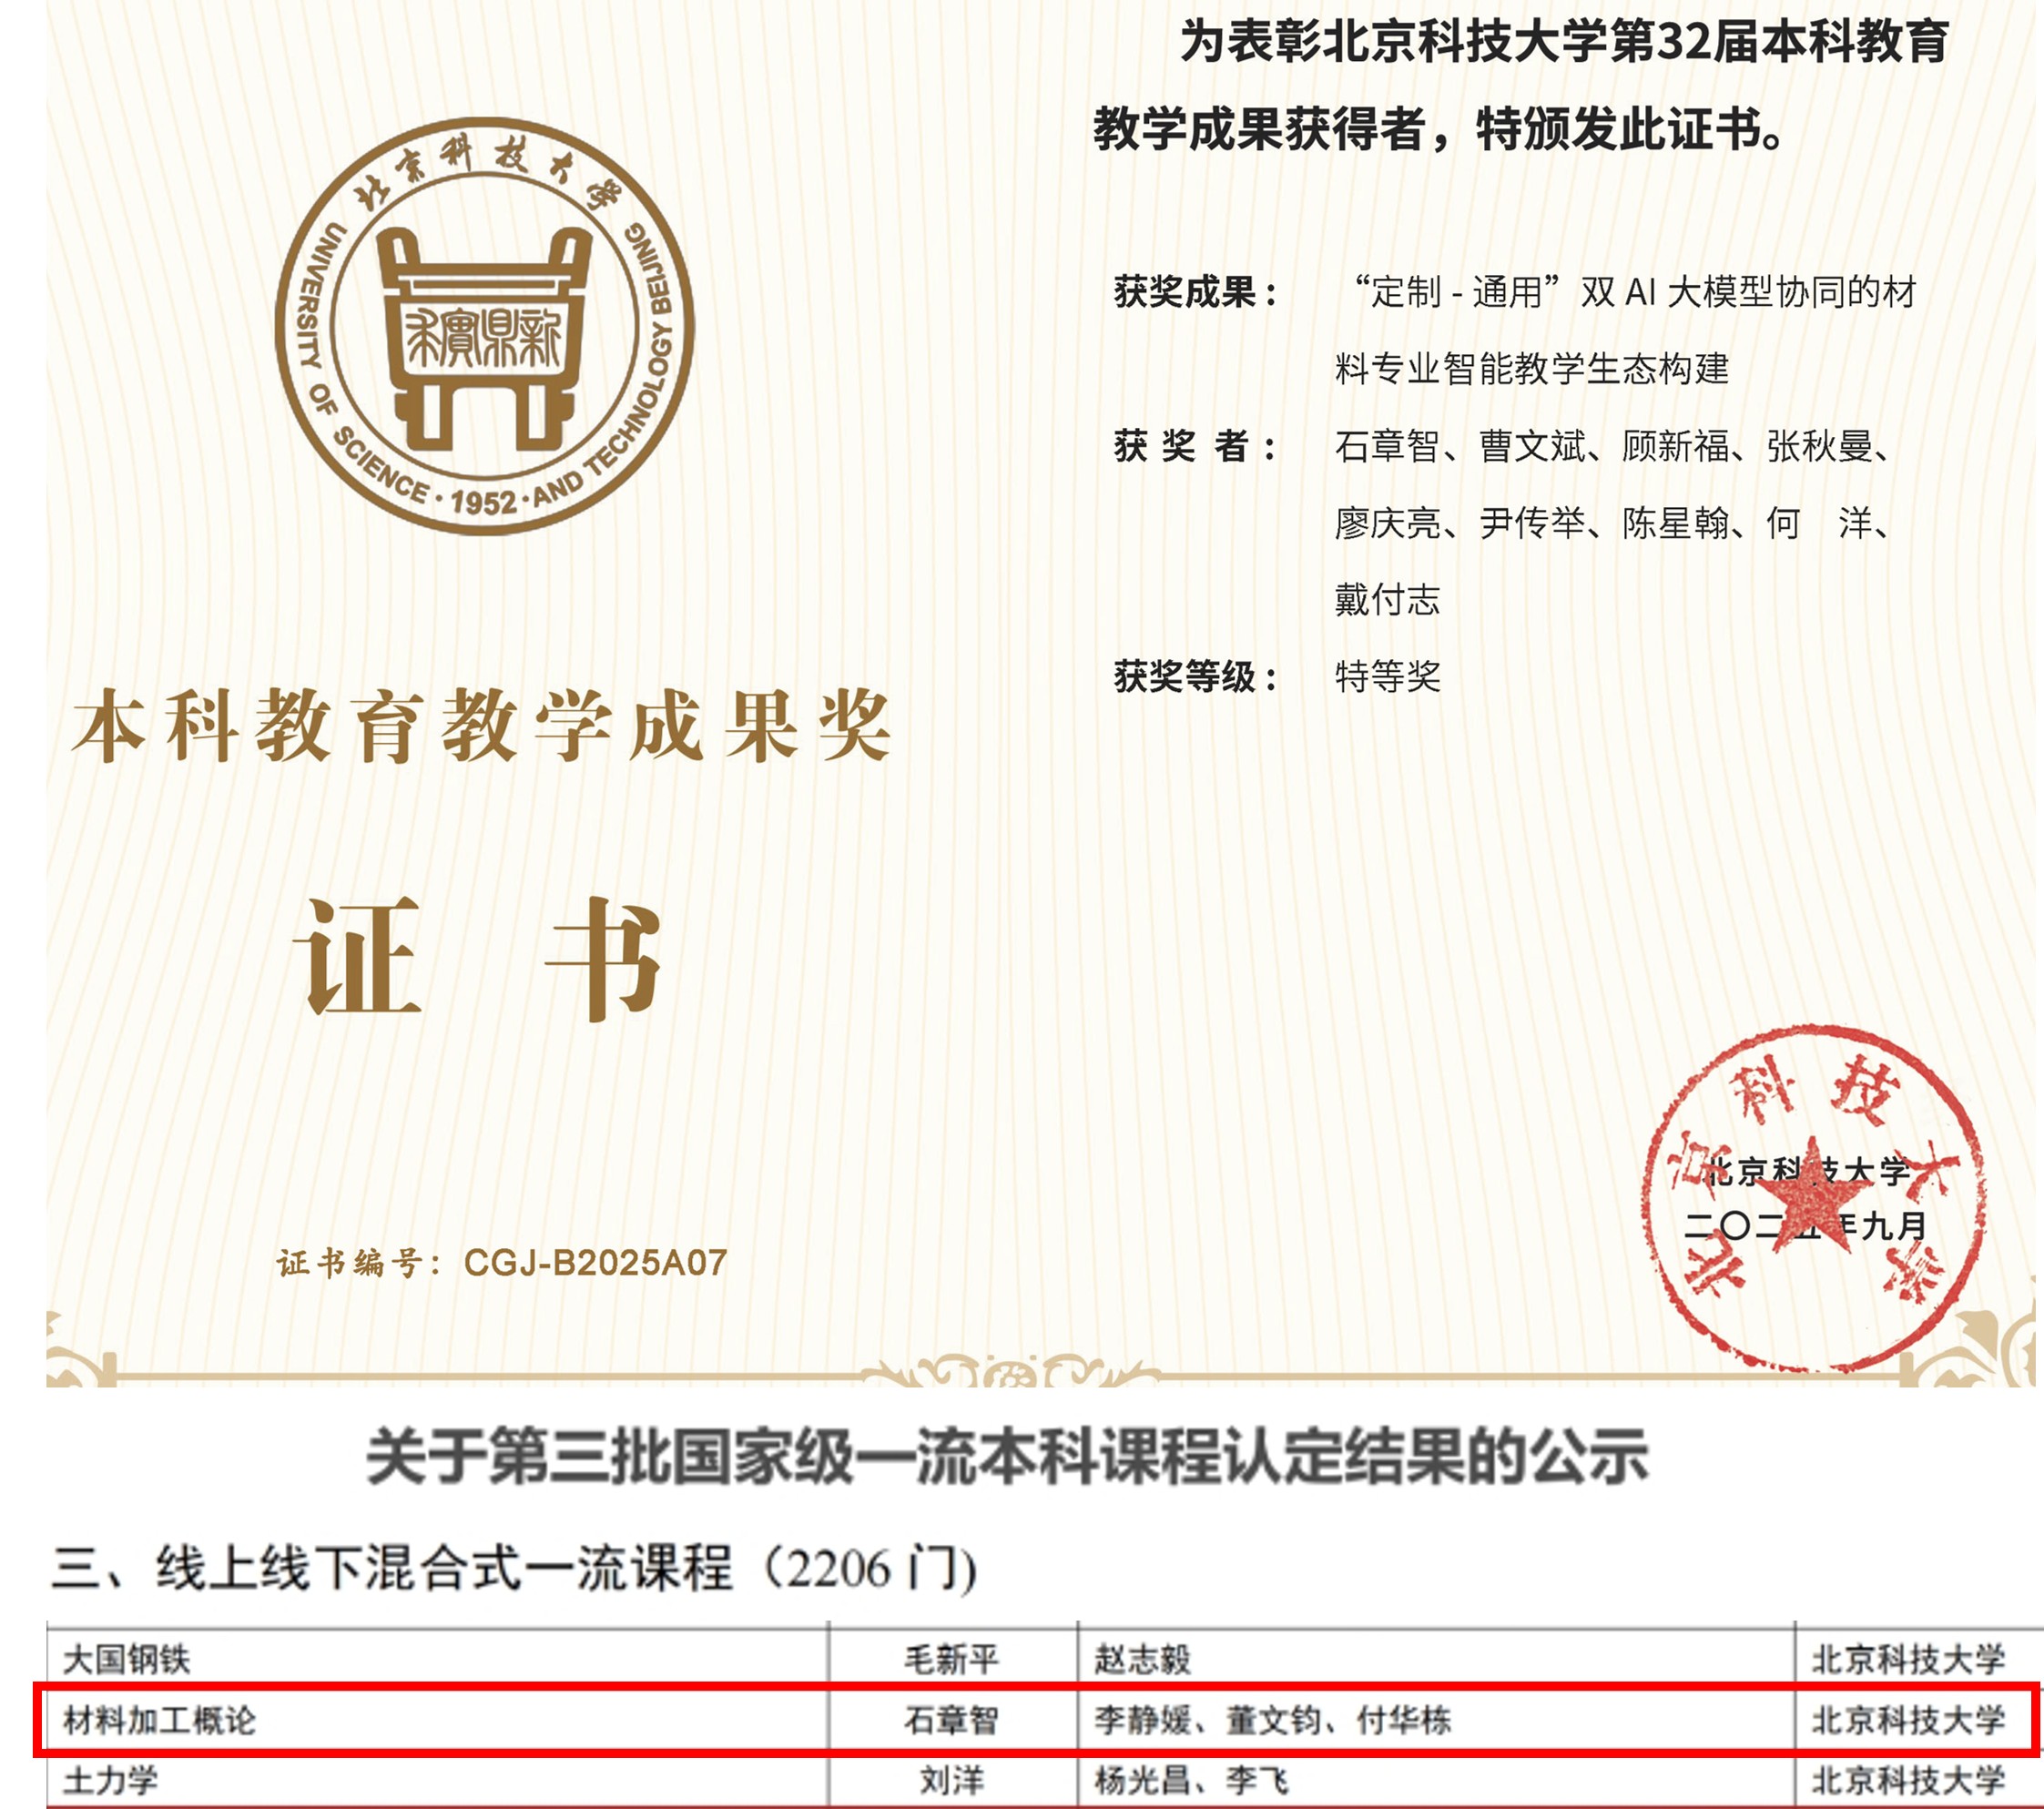Click the 杨光昌、李飞 team cell
Image resolution: width=2044 pixels, height=1809 pixels.
[1191, 1780]
